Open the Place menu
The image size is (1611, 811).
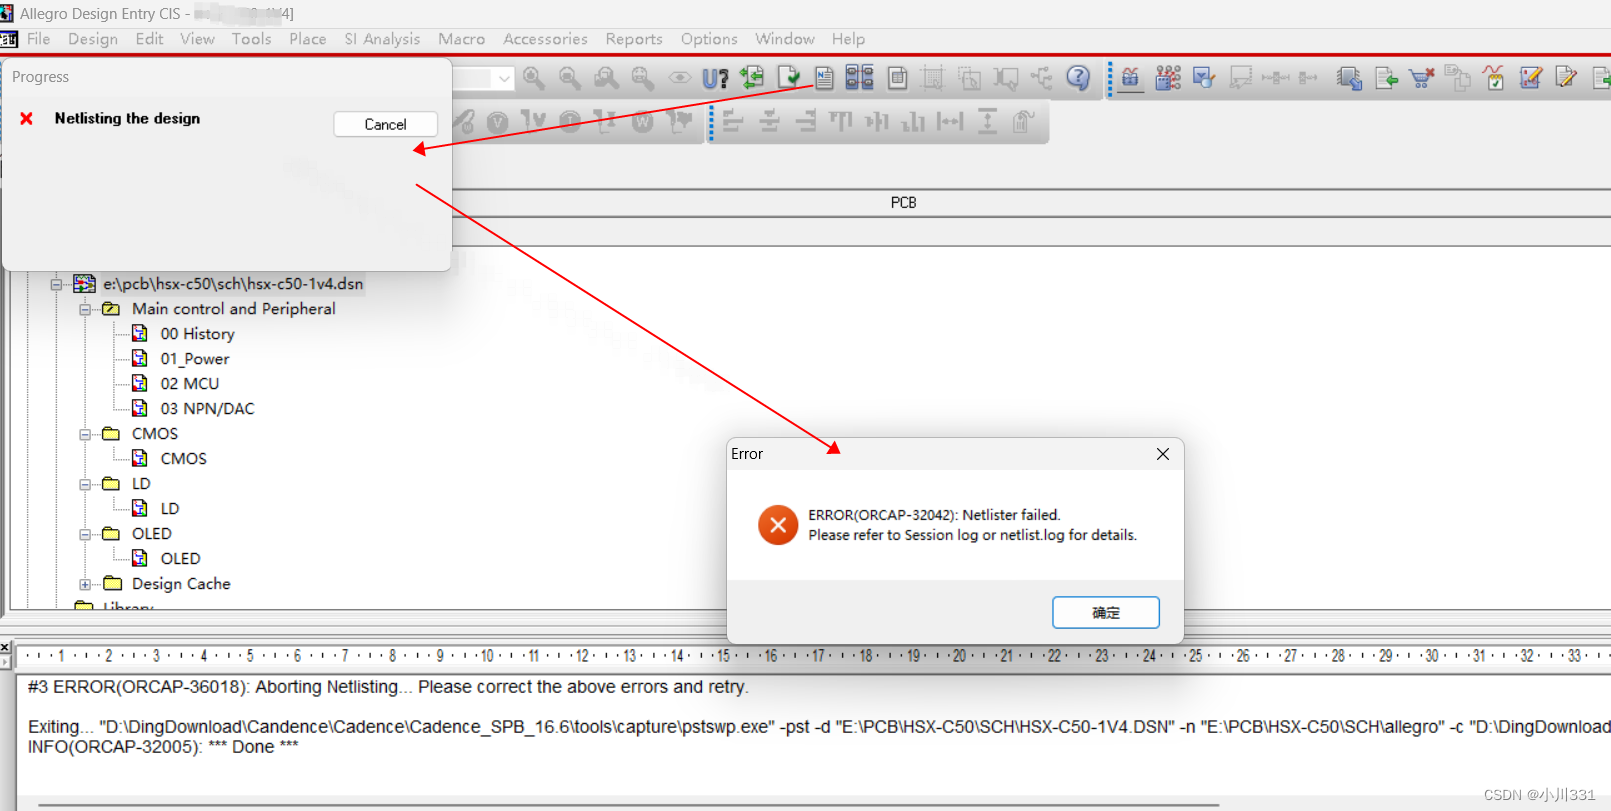(308, 39)
